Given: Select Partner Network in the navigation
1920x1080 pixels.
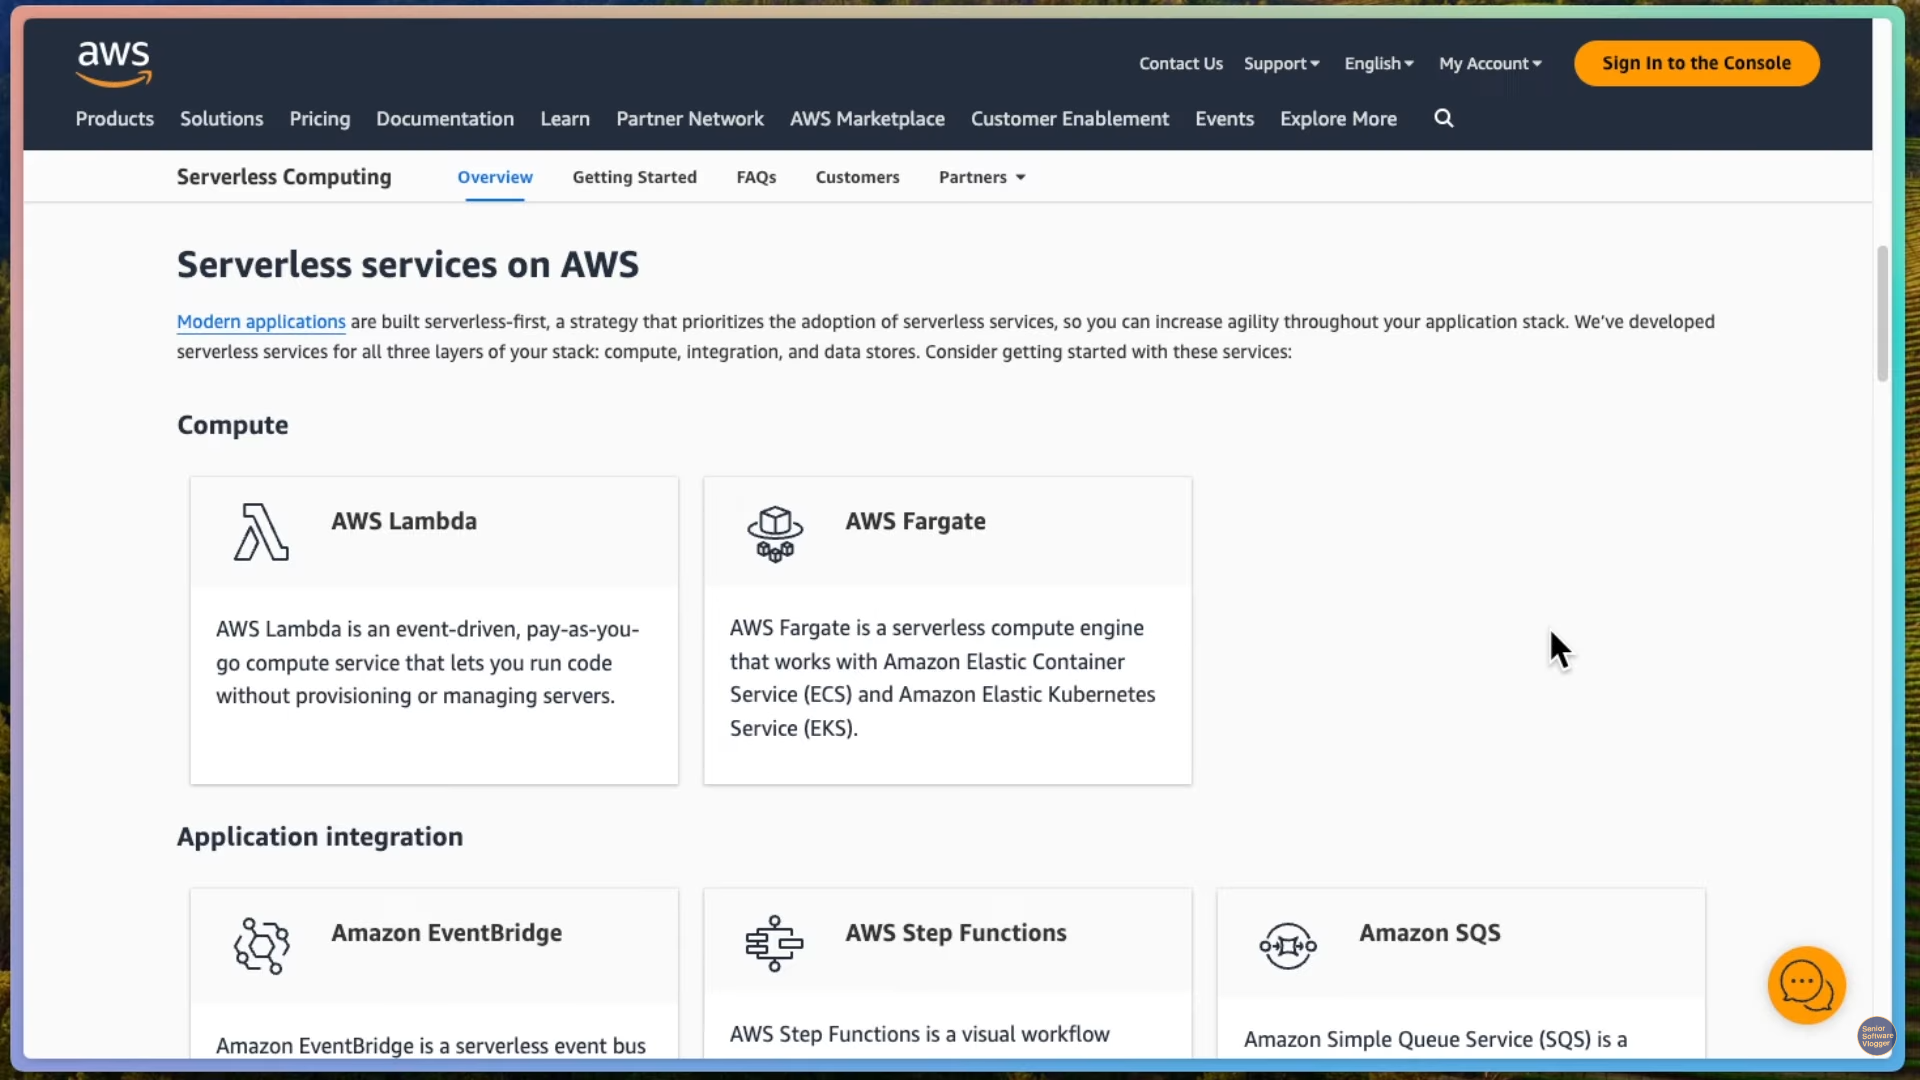Looking at the screenshot, I should [x=690, y=119].
